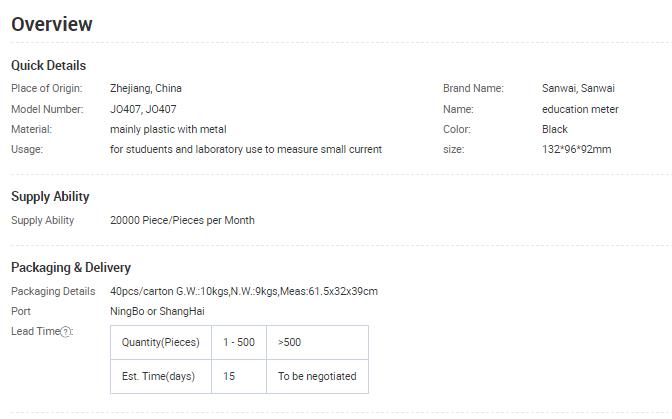This screenshot has width=672, height=419.
Task: Select the To be negotiated table cell
Action: [318, 376]
